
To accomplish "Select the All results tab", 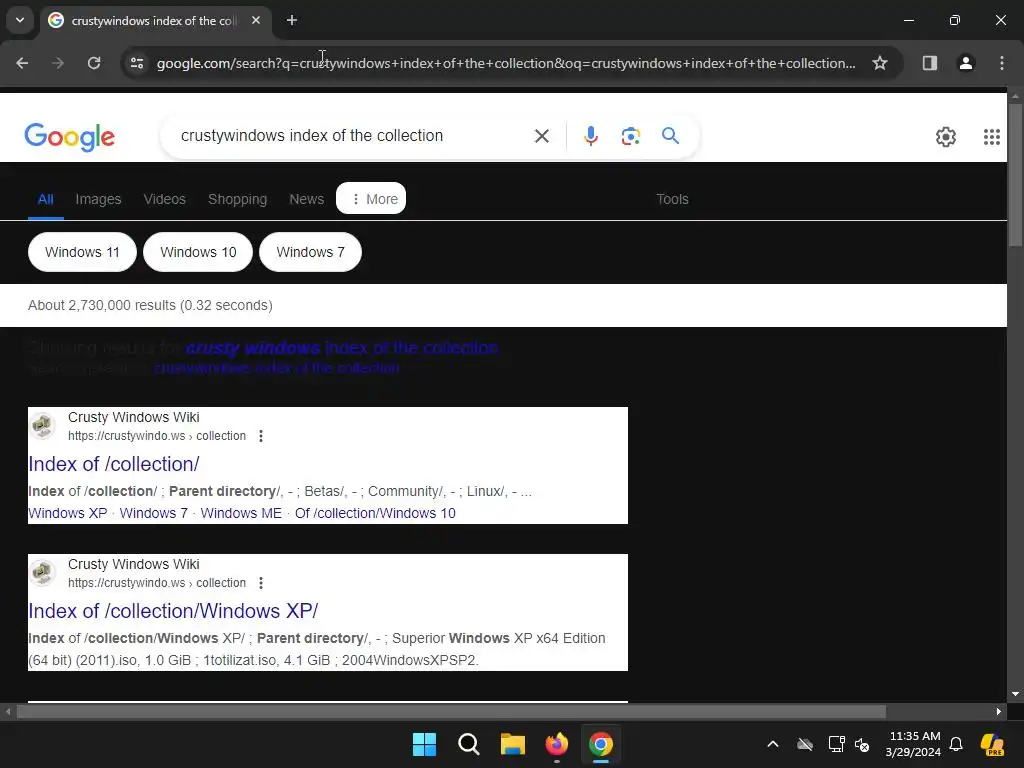I will [x=45, y=199].
